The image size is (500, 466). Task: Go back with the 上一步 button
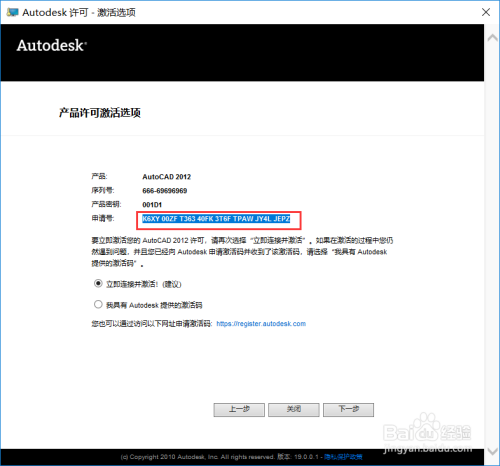coord(239,409)
